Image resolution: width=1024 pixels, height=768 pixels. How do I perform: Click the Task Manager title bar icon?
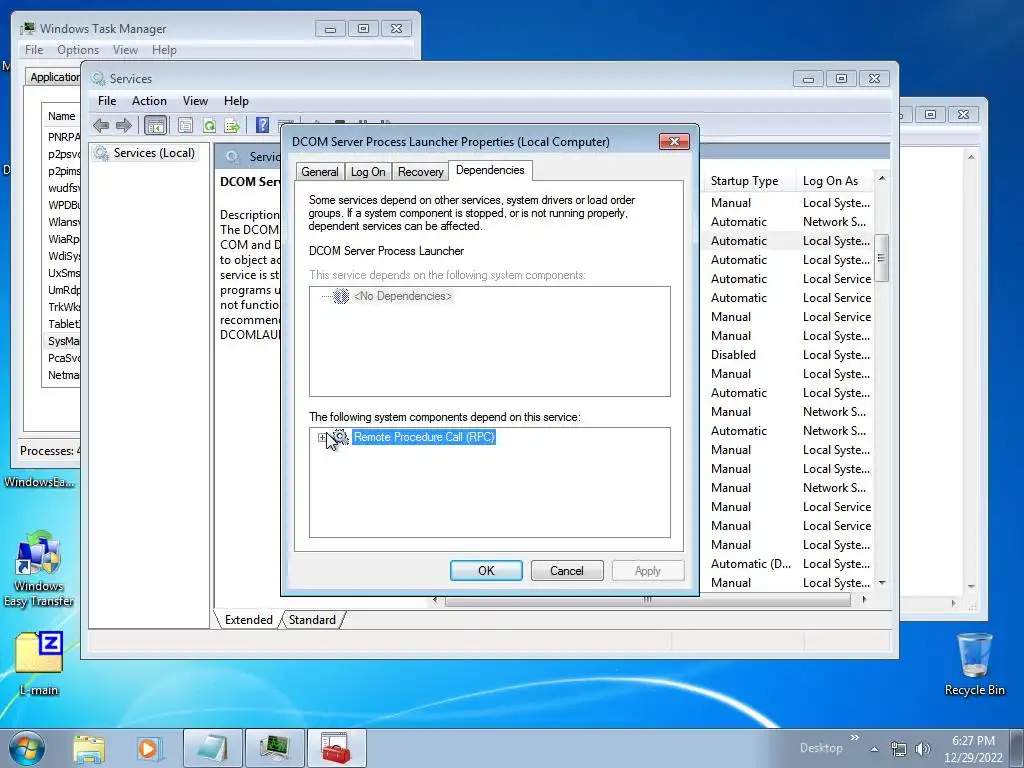tap(27, 29)
